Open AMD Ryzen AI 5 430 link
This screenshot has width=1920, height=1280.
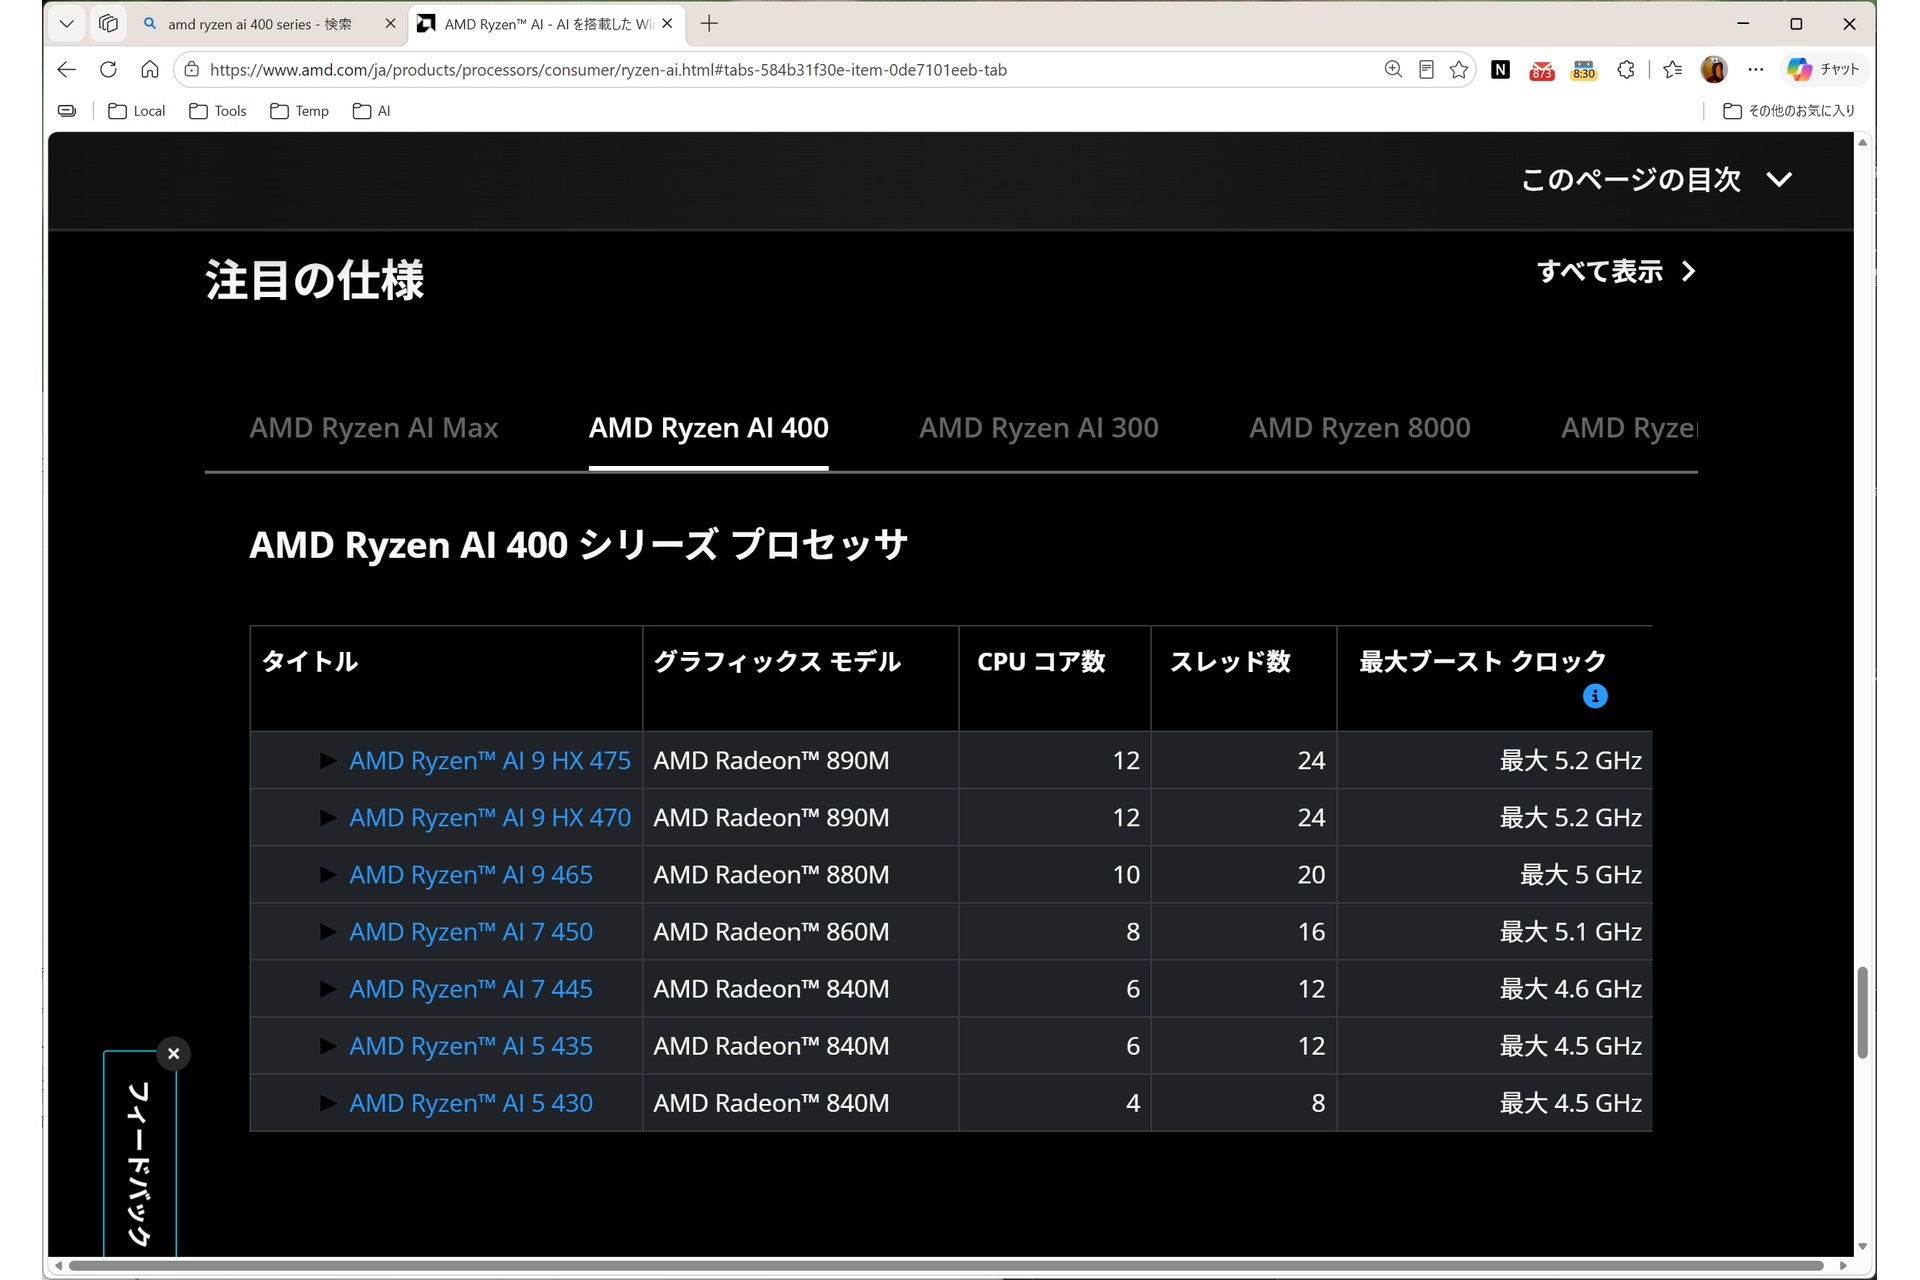point(471,1103)
